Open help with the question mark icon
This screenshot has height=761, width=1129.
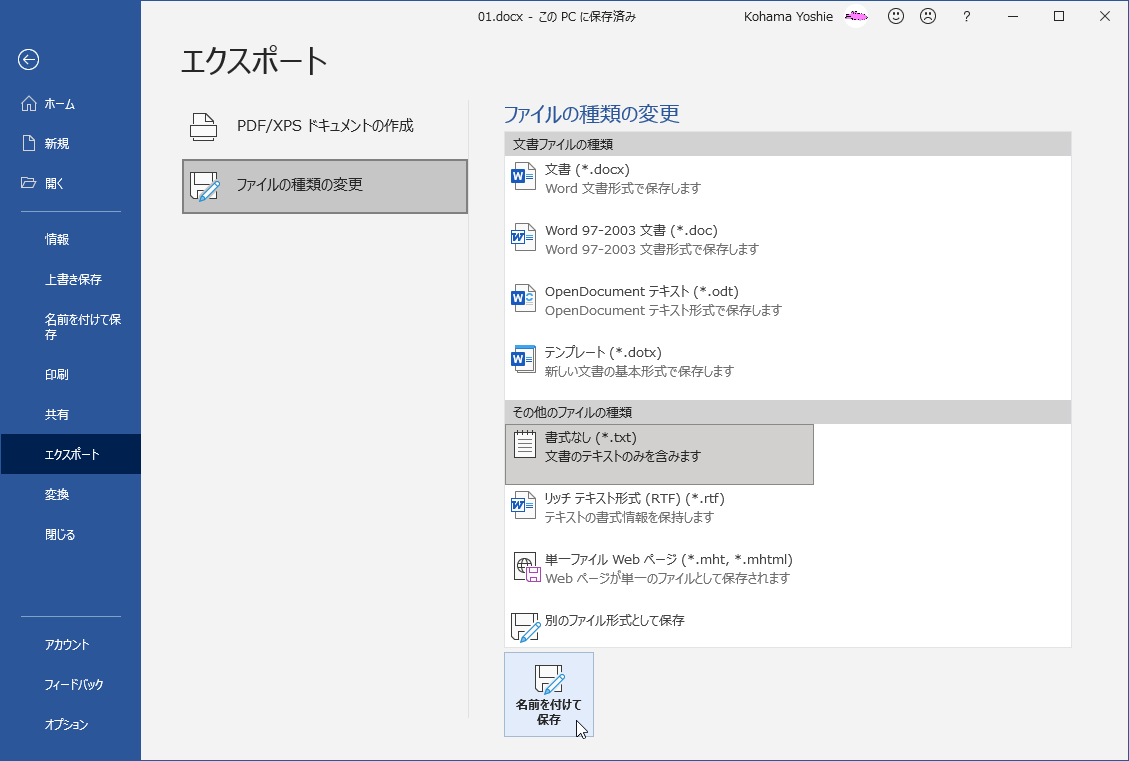pos(966,16)
